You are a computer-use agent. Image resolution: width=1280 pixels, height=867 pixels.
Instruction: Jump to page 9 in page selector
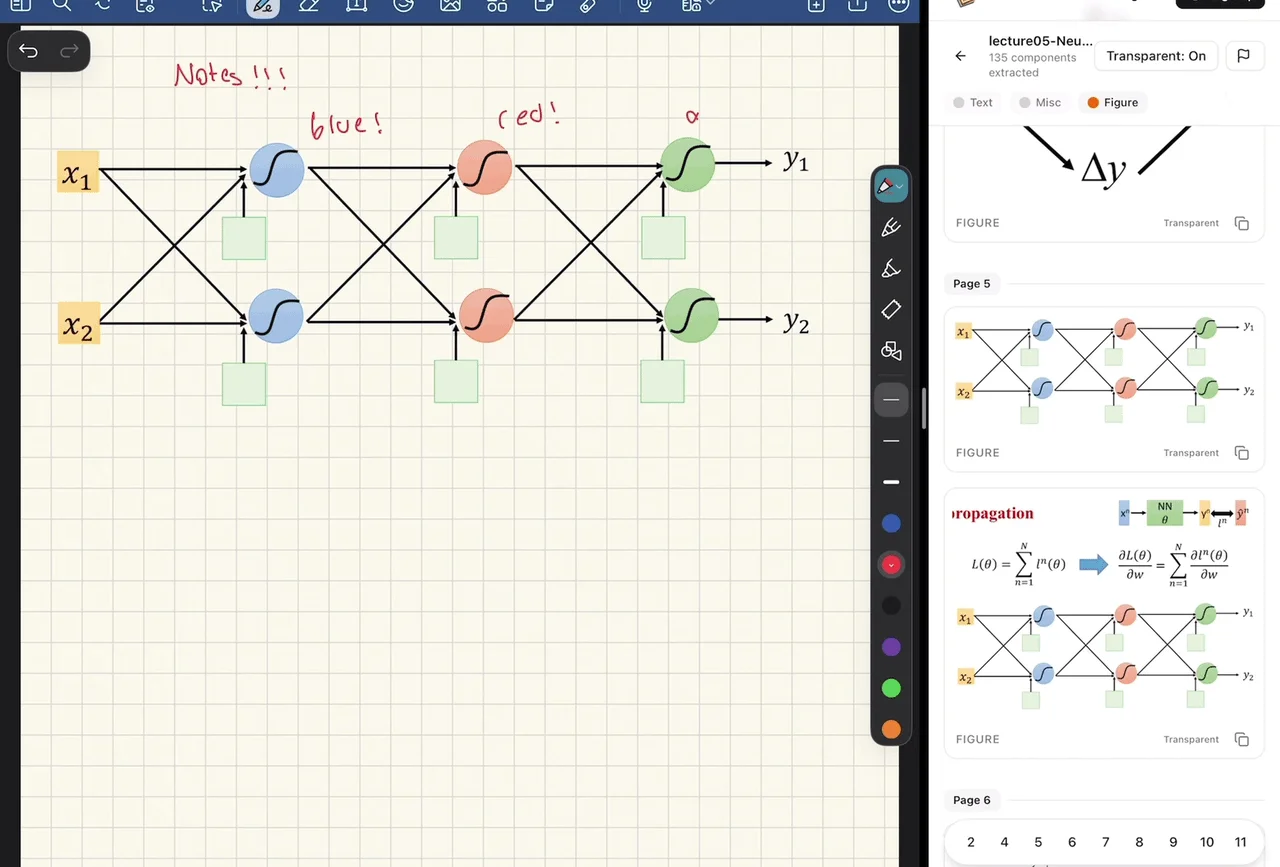coord(1173,842)
